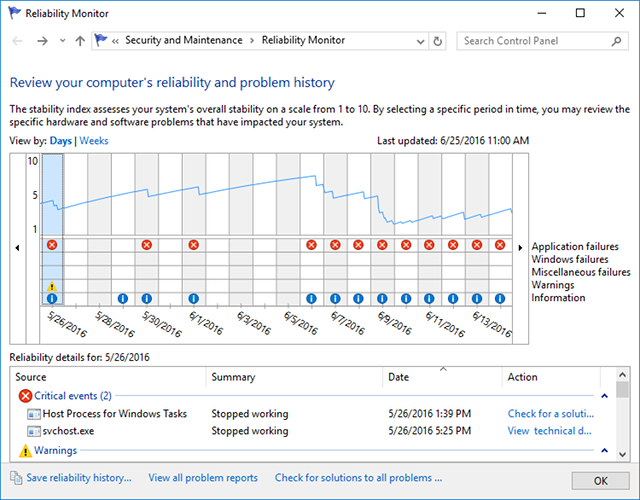Click the forward arrow navigation icon

coord(42,41)
